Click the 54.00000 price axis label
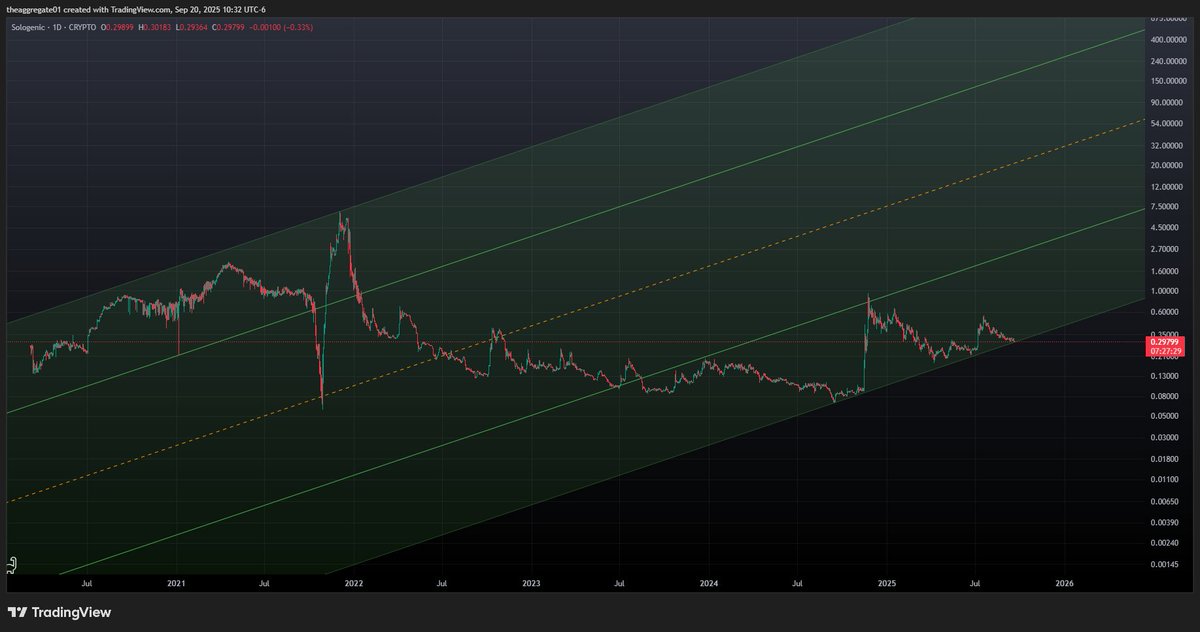The height and width of the screenshot is (632, 1200). [x=1167, y=123]
